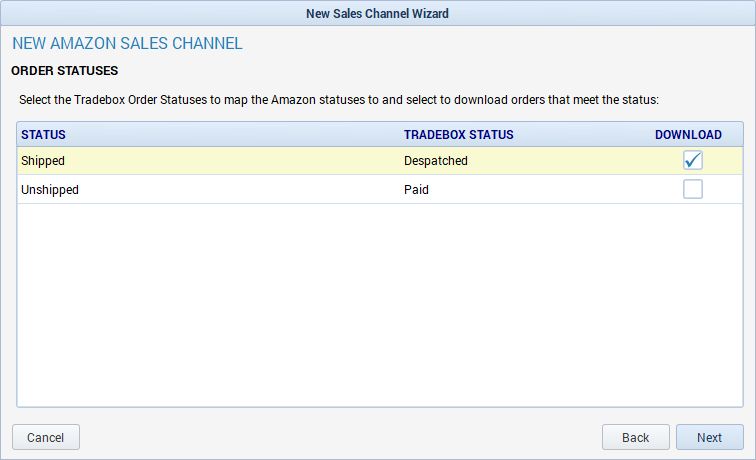Click the checkmark icon in Shipped row
This screenshot has height=460, width=756.
tap(693, 160)
